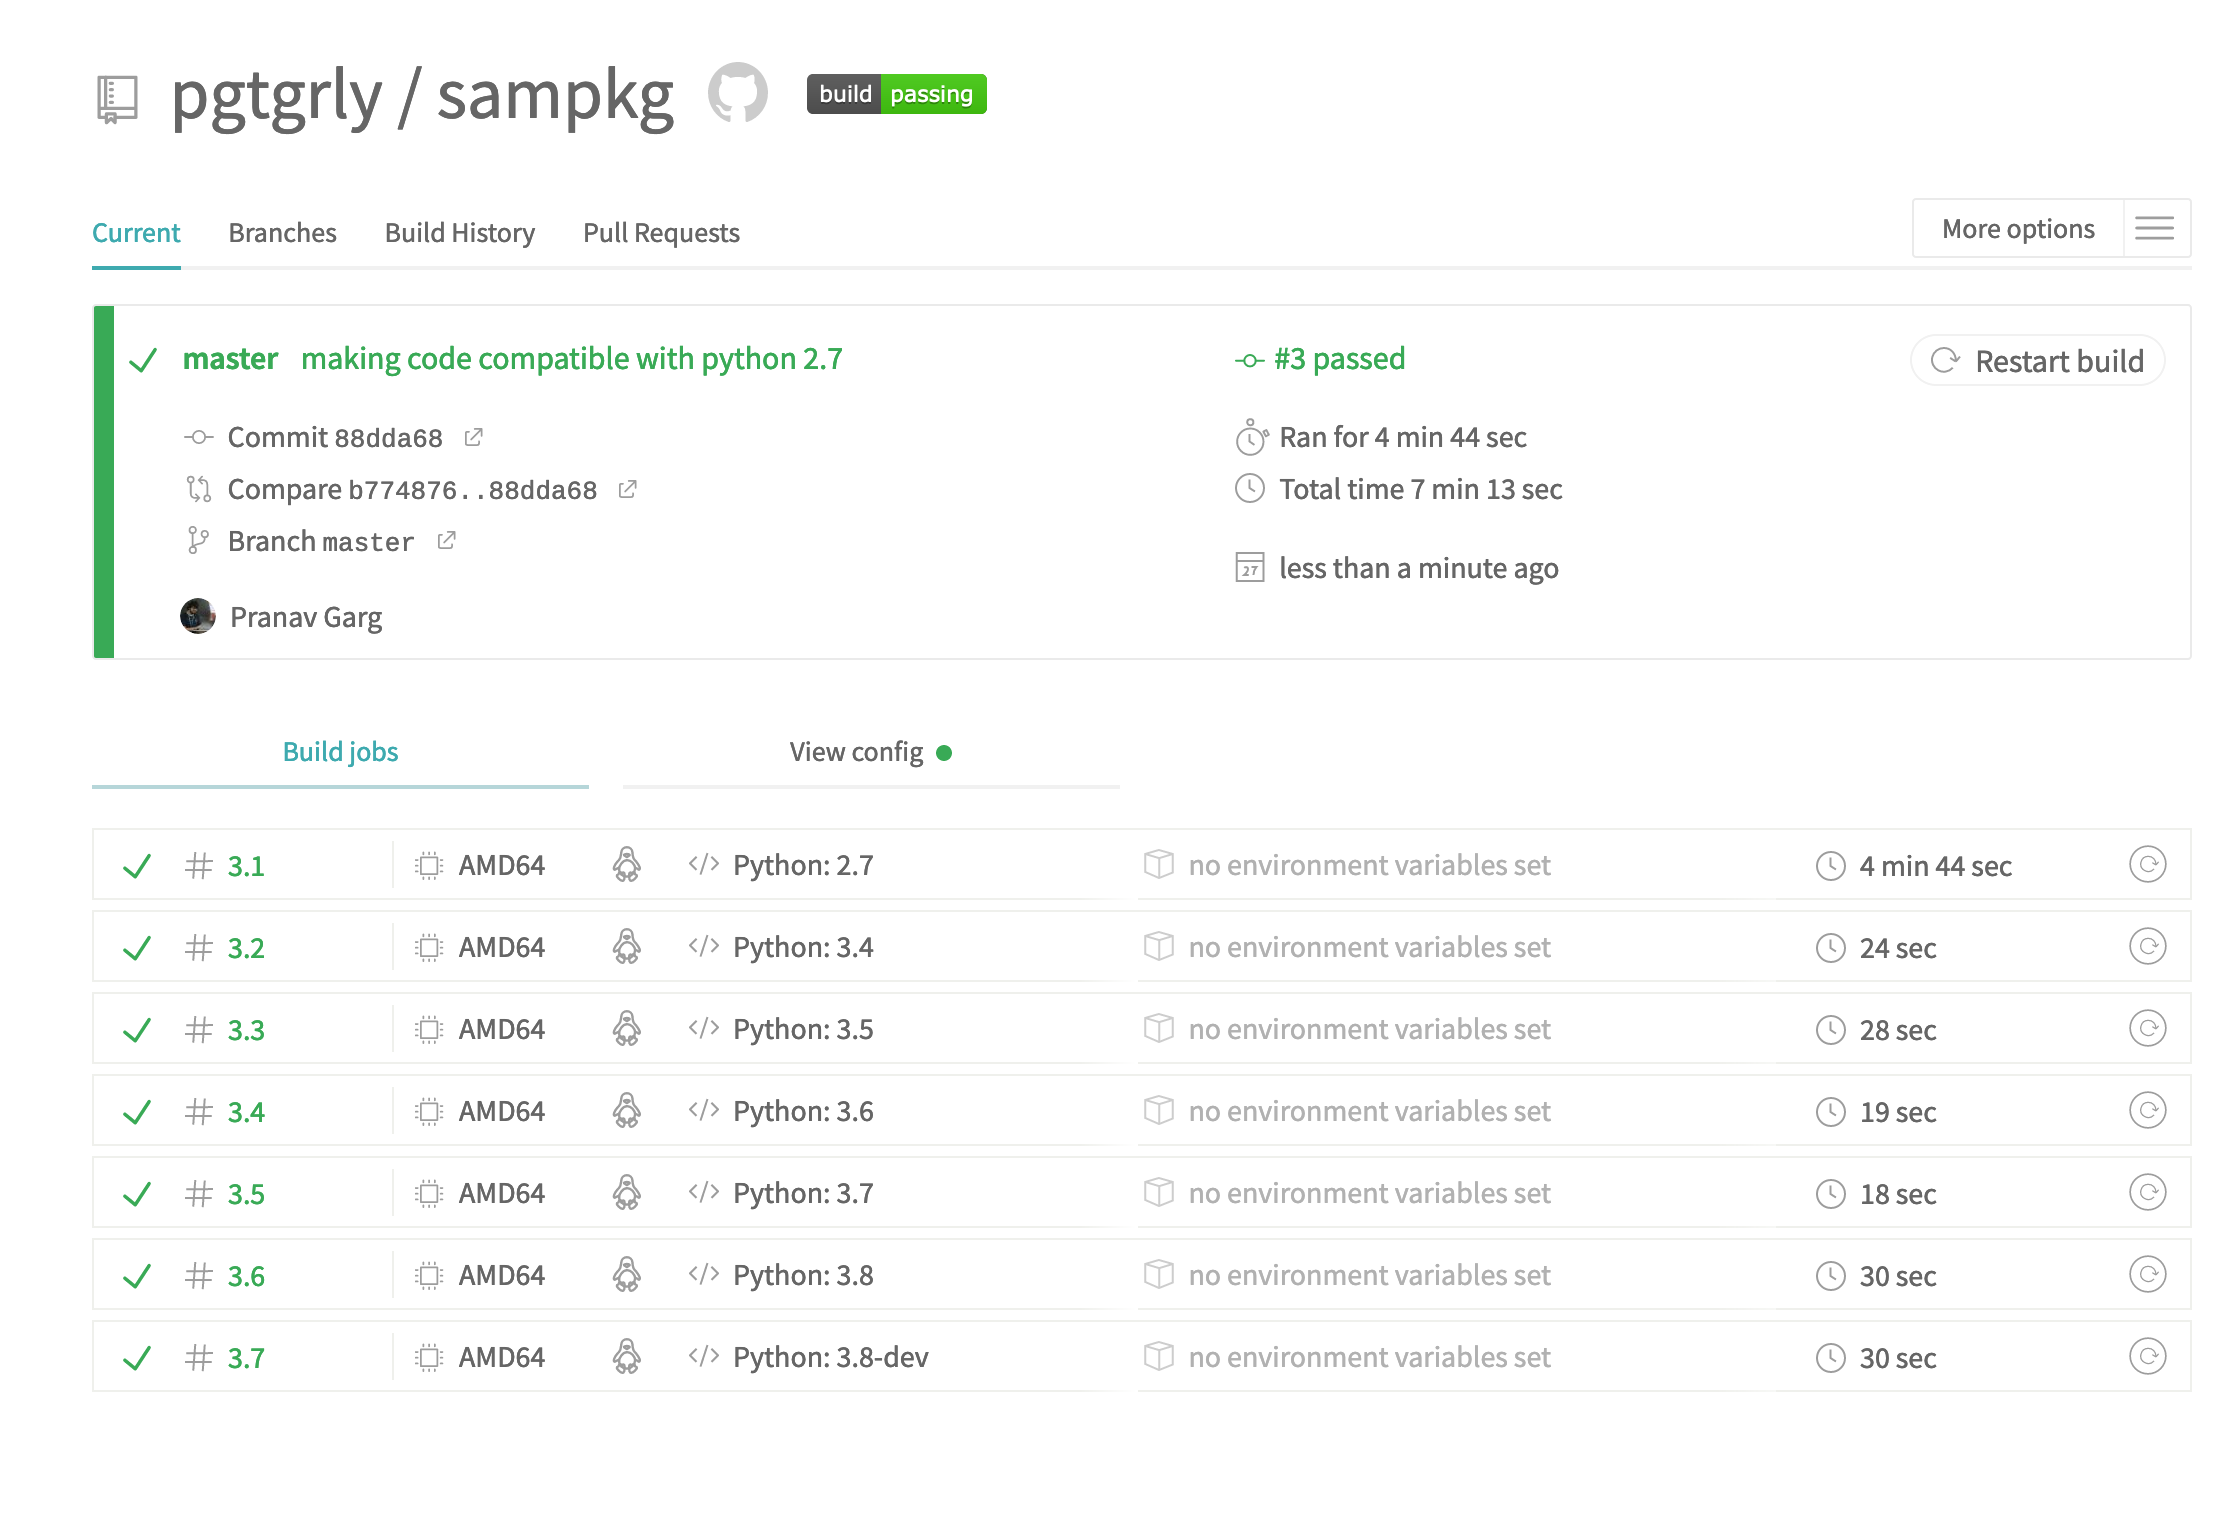
Task: Restart job 3.7 using its circular arrow icon
Action: click(2148, 1357)
